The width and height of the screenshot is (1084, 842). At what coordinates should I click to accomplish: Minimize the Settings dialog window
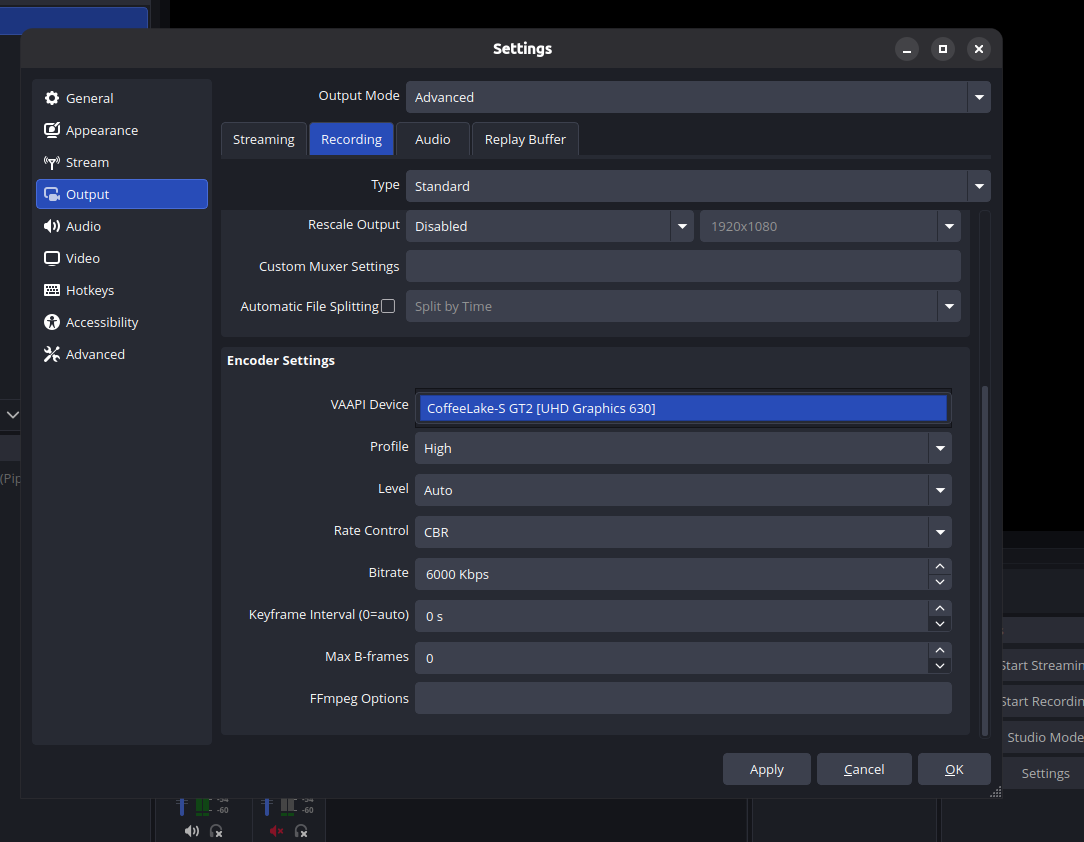coord(907,49)
